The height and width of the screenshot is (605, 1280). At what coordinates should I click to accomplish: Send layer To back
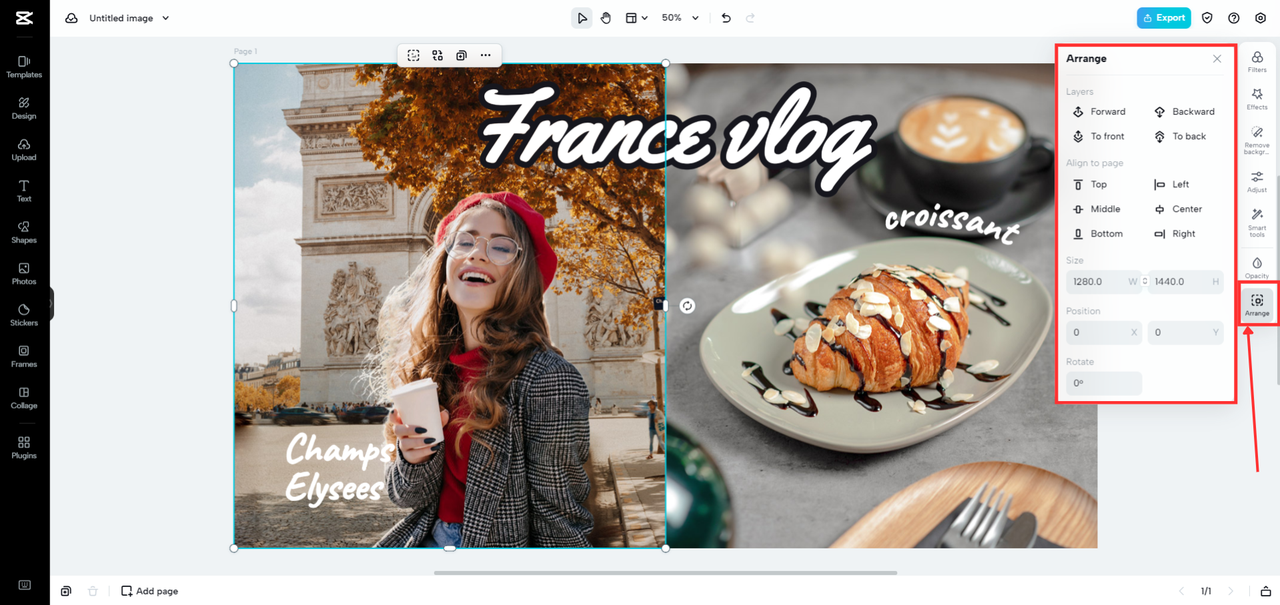[1180, 136]
